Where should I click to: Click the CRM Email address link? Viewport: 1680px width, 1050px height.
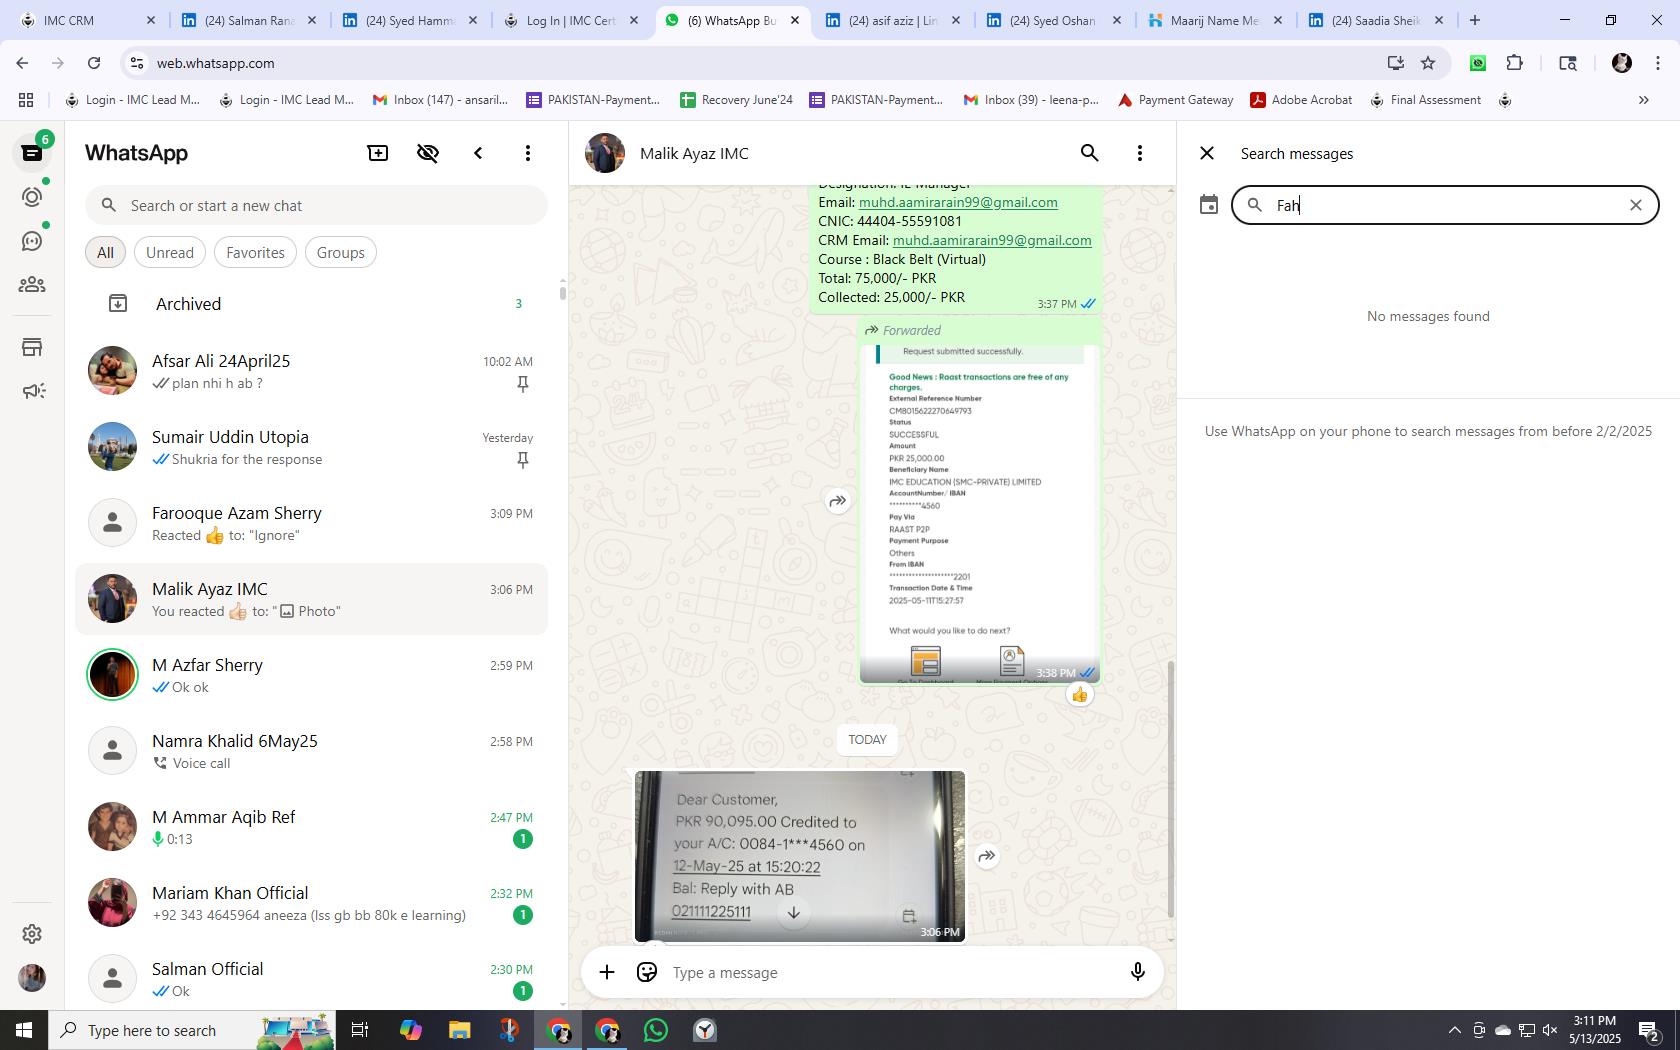(992, 240)
